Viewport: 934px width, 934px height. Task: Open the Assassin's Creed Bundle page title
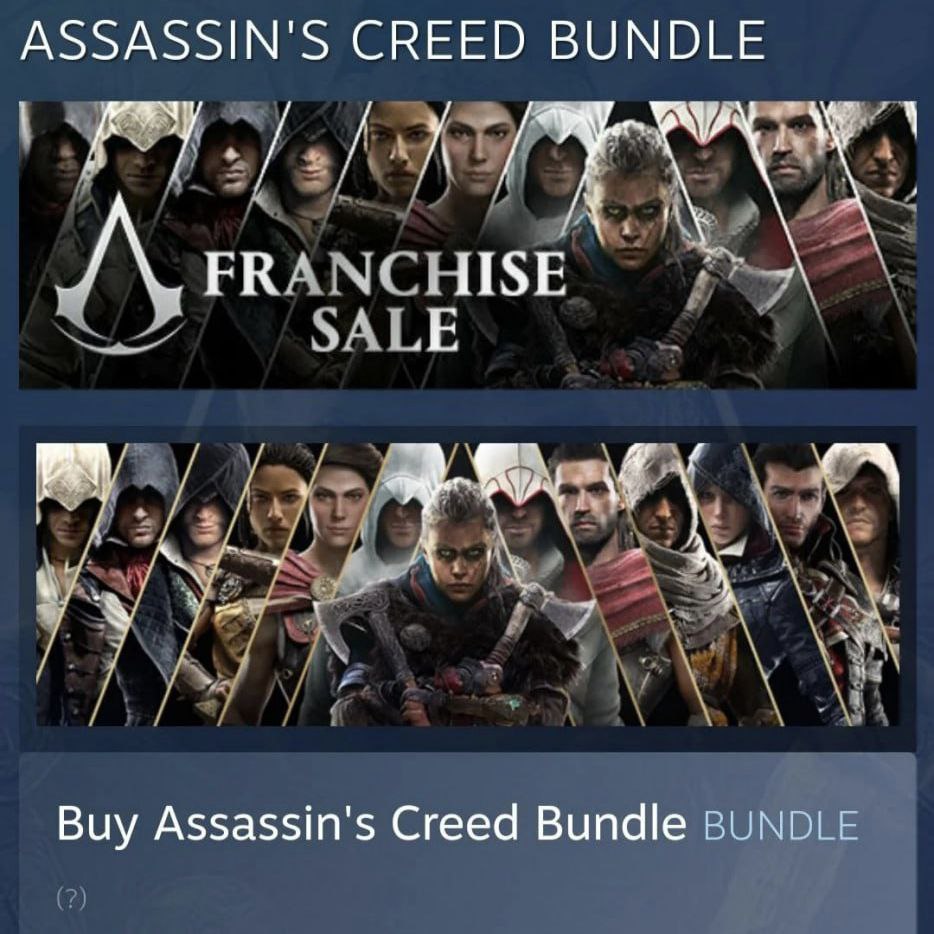click(x=393, y=41)
